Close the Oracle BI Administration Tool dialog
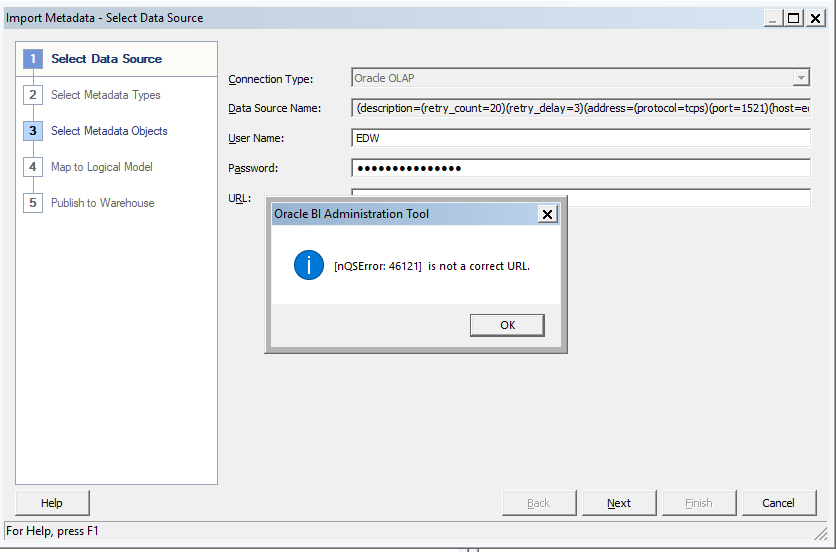This screenshot has height=552, width=836. pyautogui.click(x=547, y=214)
